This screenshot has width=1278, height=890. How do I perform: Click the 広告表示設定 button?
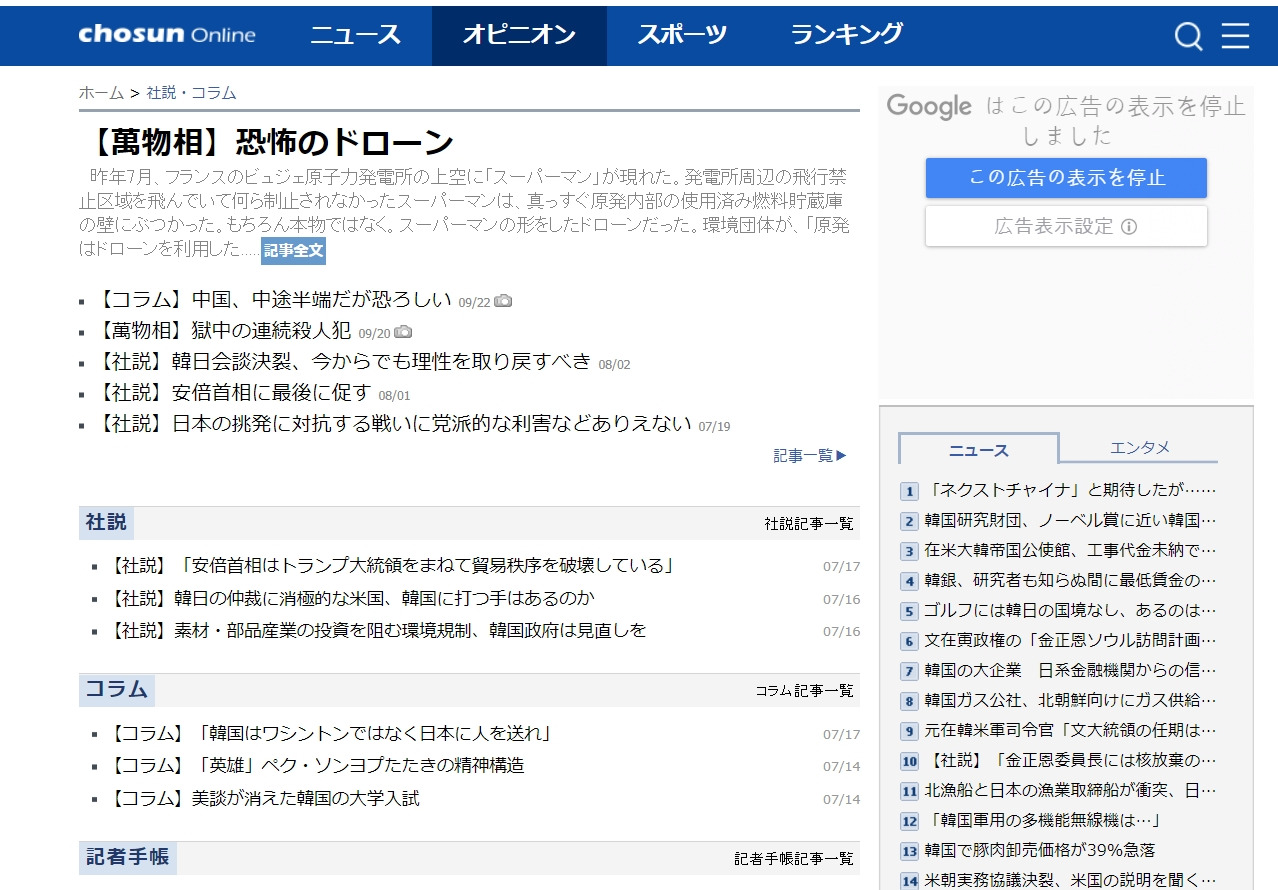(1066, 226)
